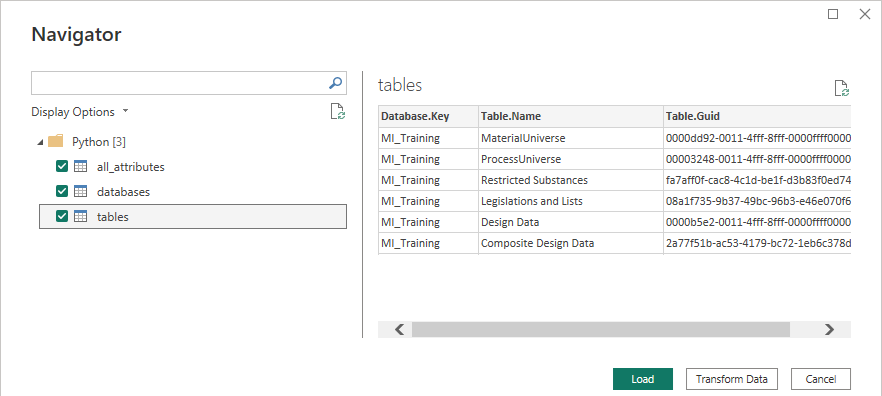Click the Guid cell in the MaterialUniverse row
The width and height of the screenshot is (882, 396).
tap(757, 138)
